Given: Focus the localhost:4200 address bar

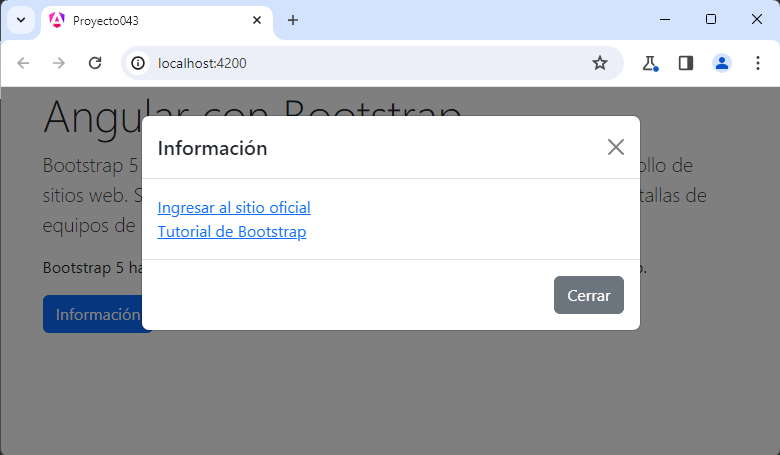Looking at the screenshot, I should pyautogui.click(x=372, y=63).
